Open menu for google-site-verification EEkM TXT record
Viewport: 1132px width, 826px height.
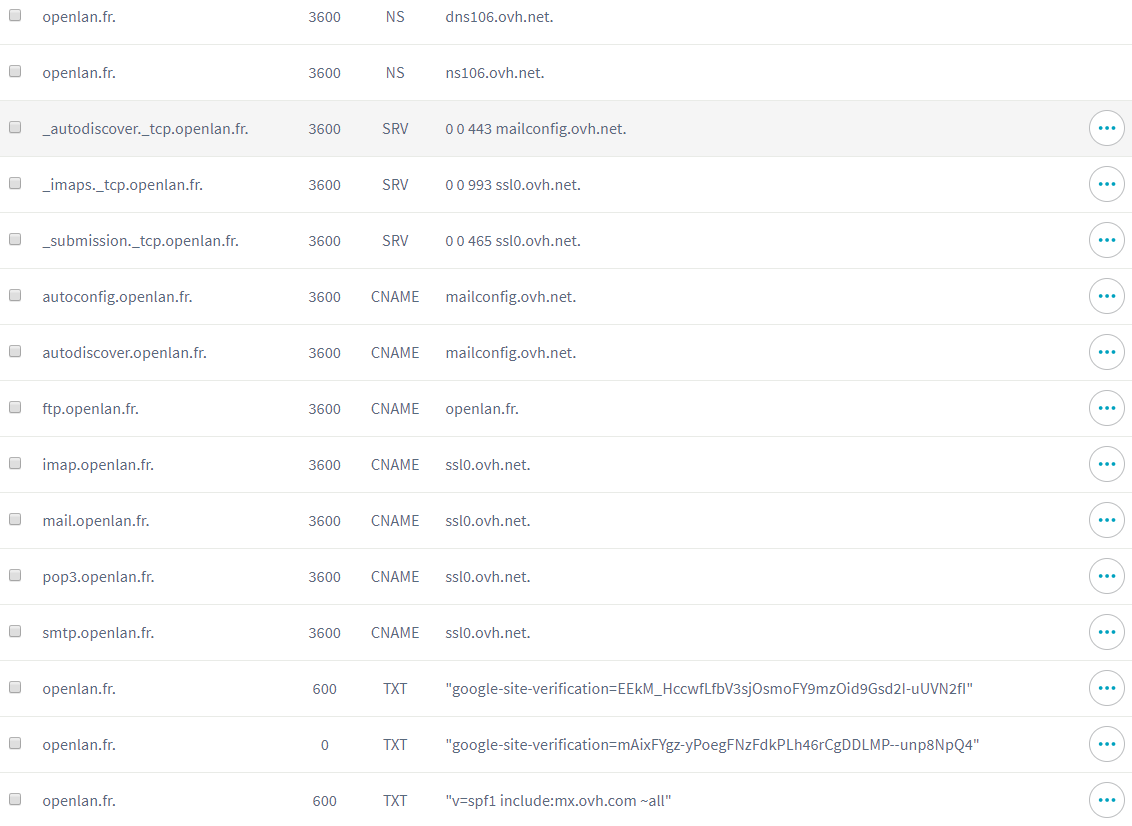click(x=1106, y=689)
